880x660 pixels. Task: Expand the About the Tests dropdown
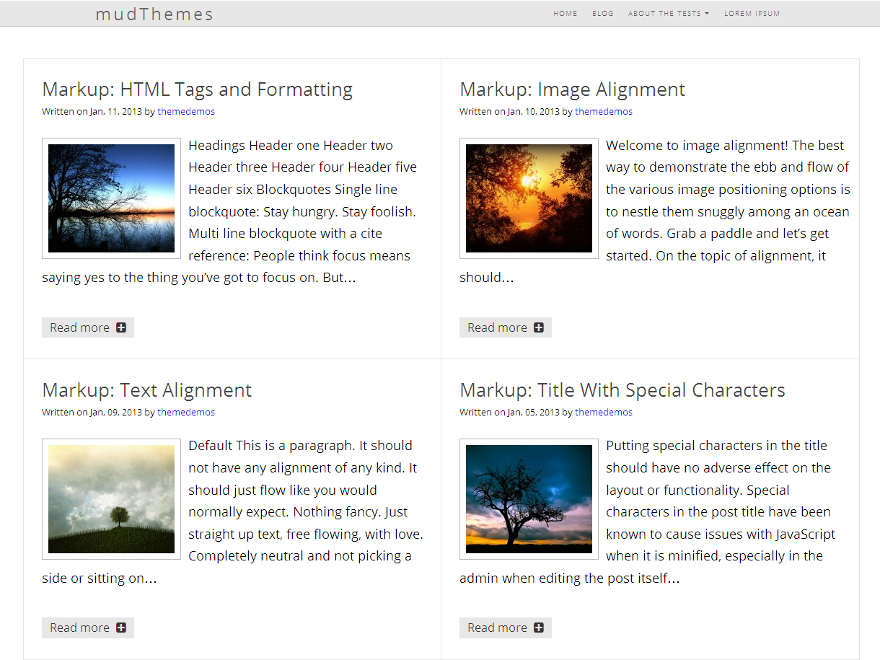(664, 14)
